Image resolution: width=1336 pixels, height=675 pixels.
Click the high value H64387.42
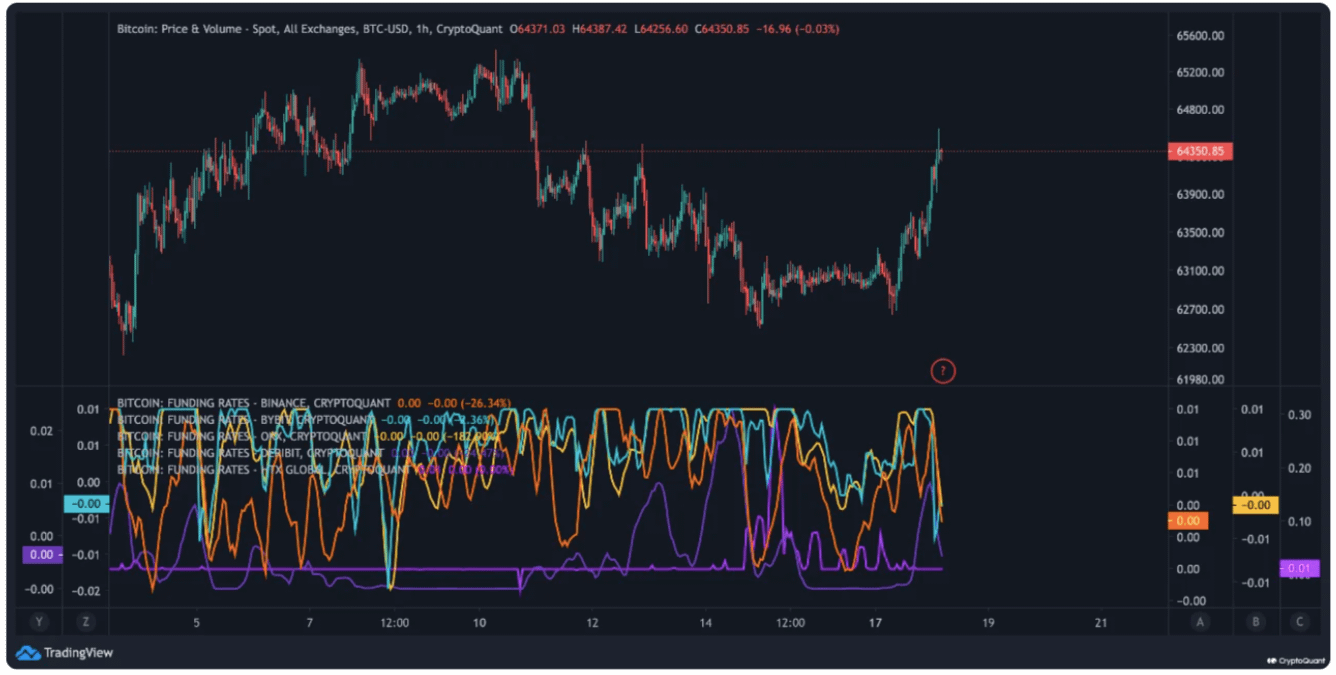(600, 29)
